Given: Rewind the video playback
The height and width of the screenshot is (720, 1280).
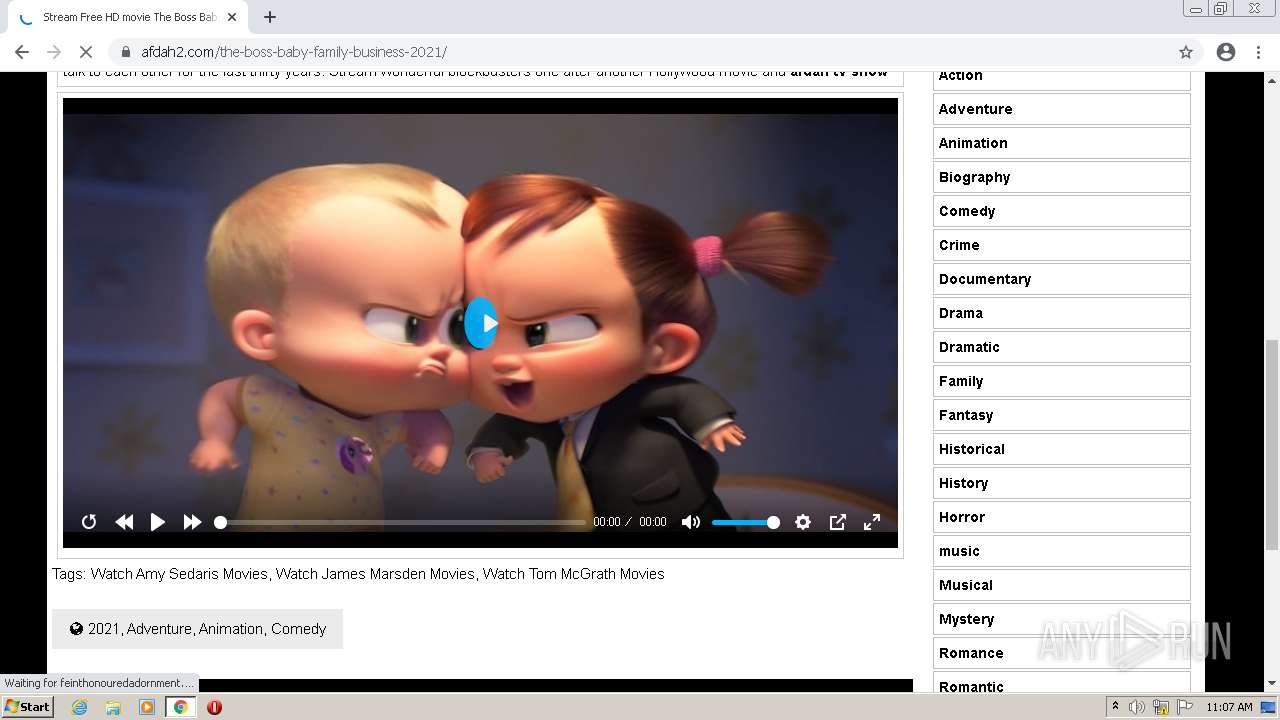Looking at the screenshot, I should pyautogui.click(x=124, y=522).
